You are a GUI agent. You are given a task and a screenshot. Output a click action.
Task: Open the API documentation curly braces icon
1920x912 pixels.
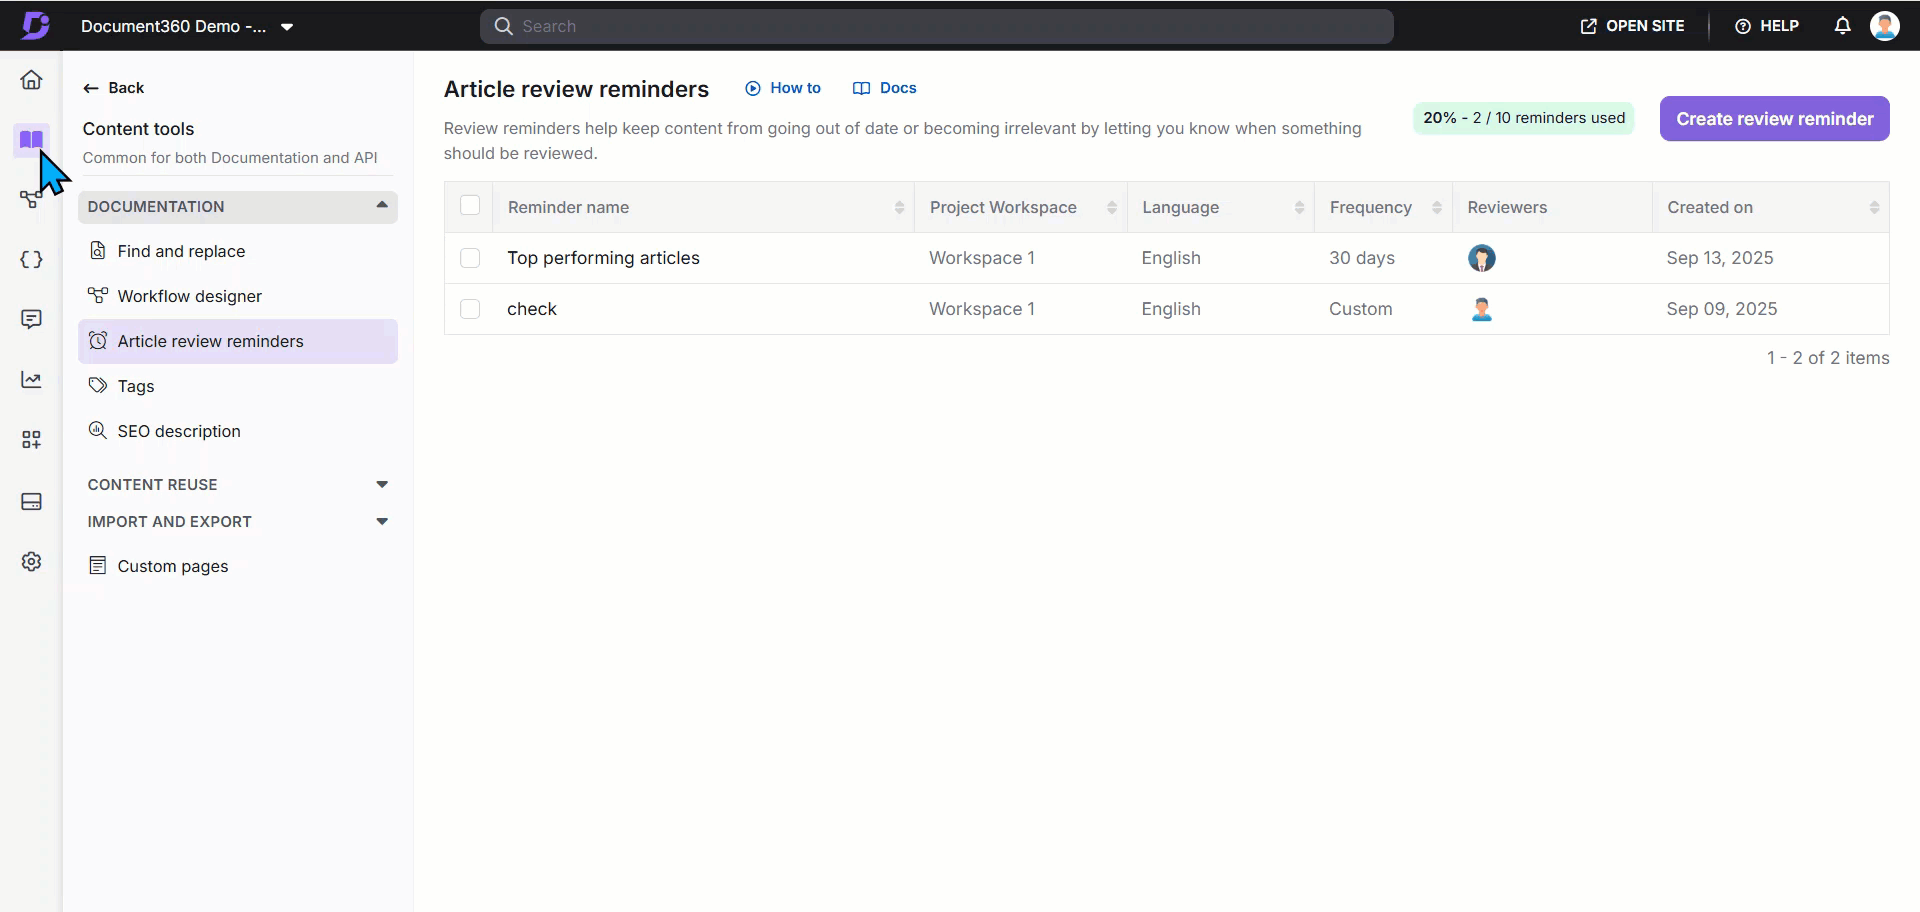31,260
